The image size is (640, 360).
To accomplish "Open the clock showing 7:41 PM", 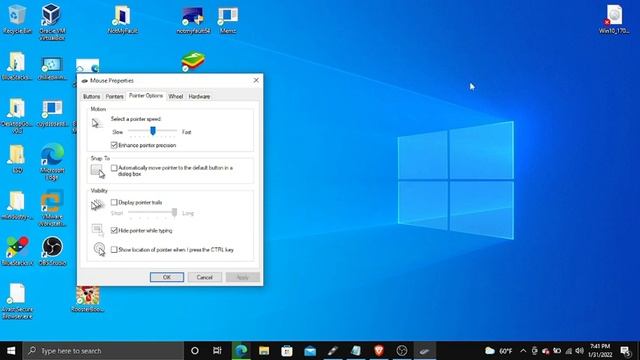I will click(600, 351).
